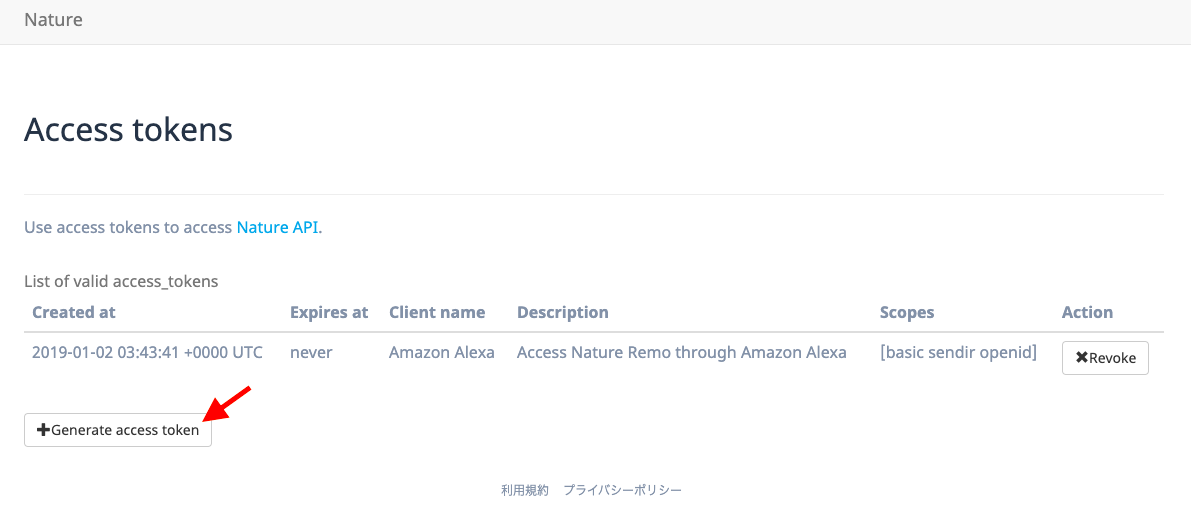This screenshot has height=516, width=1191.
Task: Click the plus icon on Generate access token
Action: point(43,430)
